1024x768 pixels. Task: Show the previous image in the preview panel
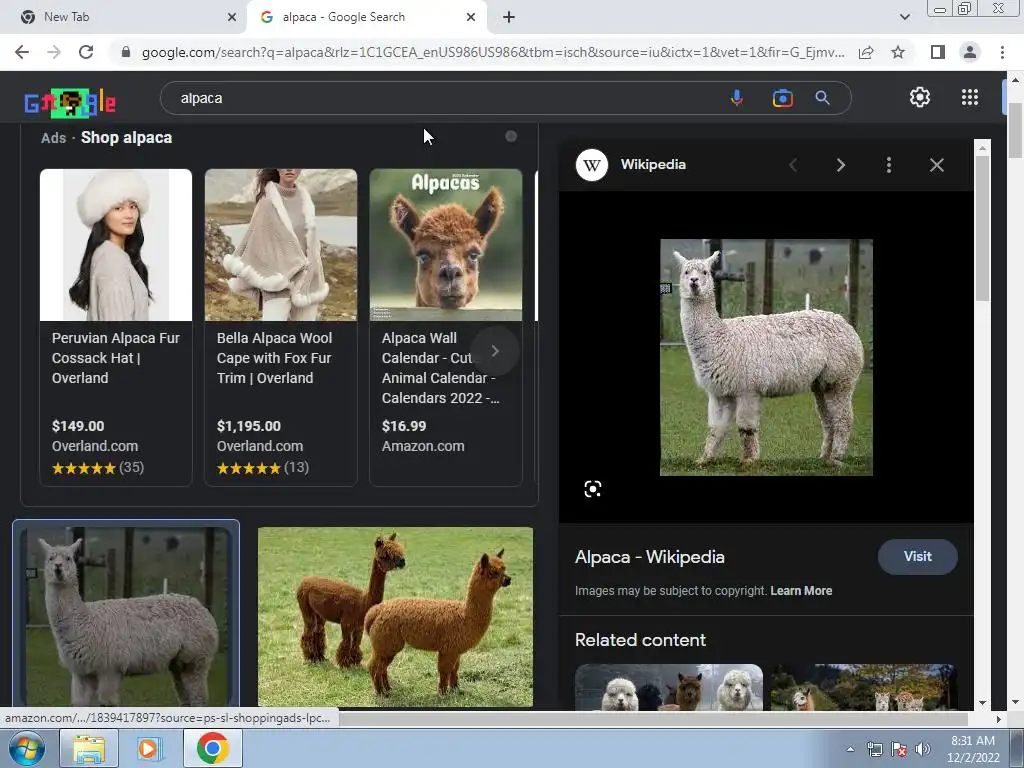(793, 165)
